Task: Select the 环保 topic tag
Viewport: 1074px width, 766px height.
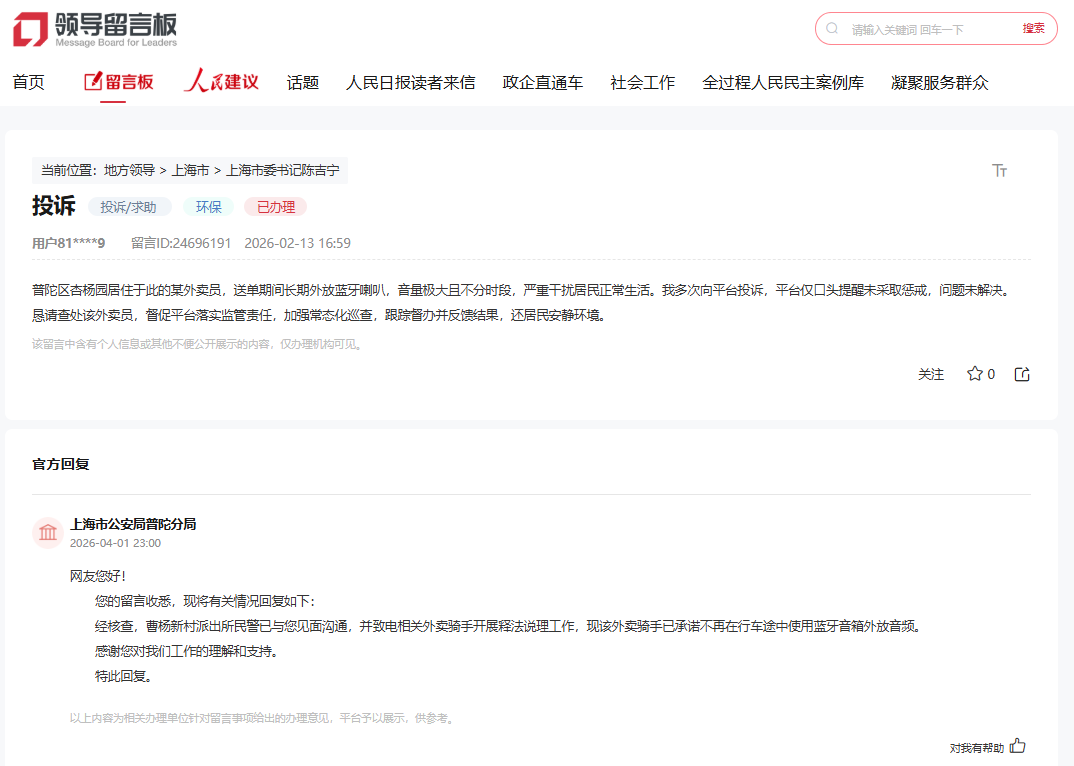Action: pyautogui.click(x=209, y=206)
